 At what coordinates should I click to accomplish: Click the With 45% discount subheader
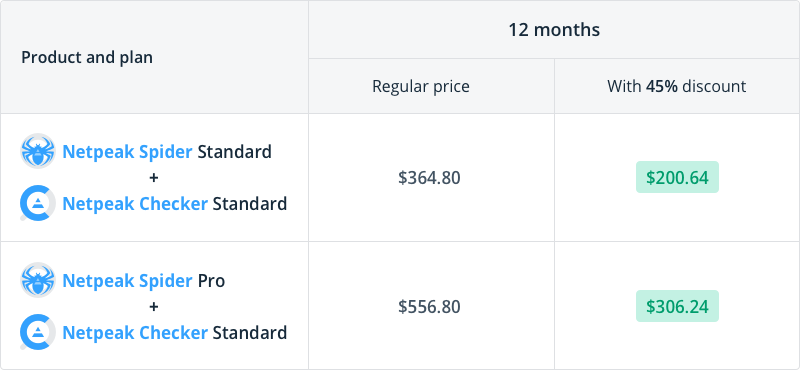[677, 86]
